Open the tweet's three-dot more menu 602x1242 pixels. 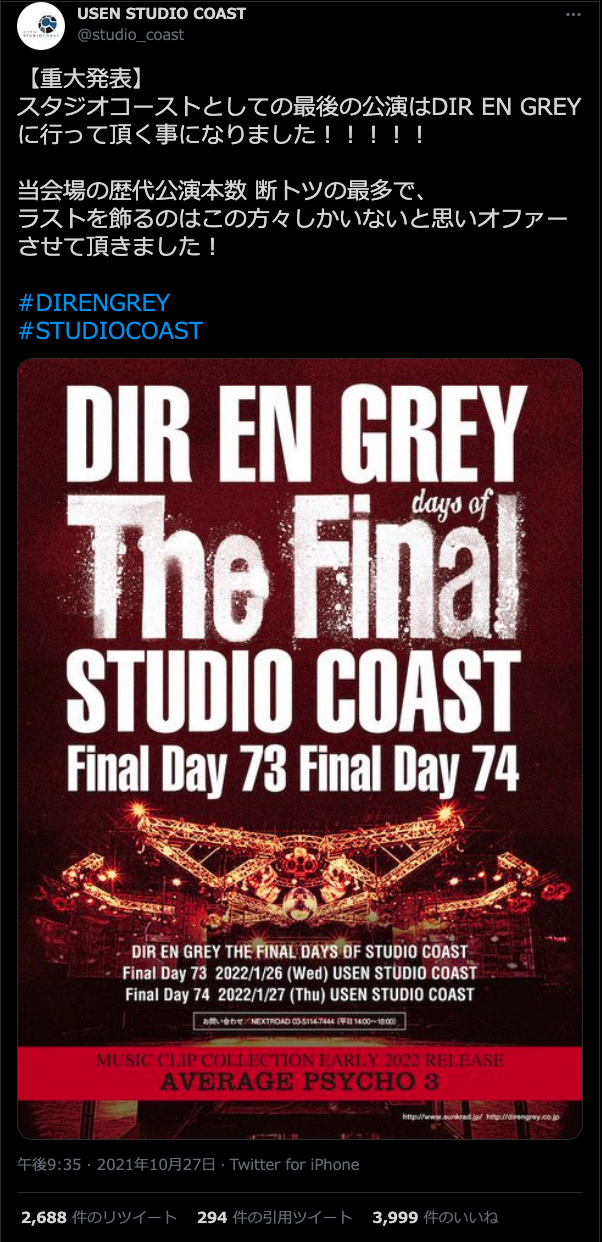click(x=572, y=15)
